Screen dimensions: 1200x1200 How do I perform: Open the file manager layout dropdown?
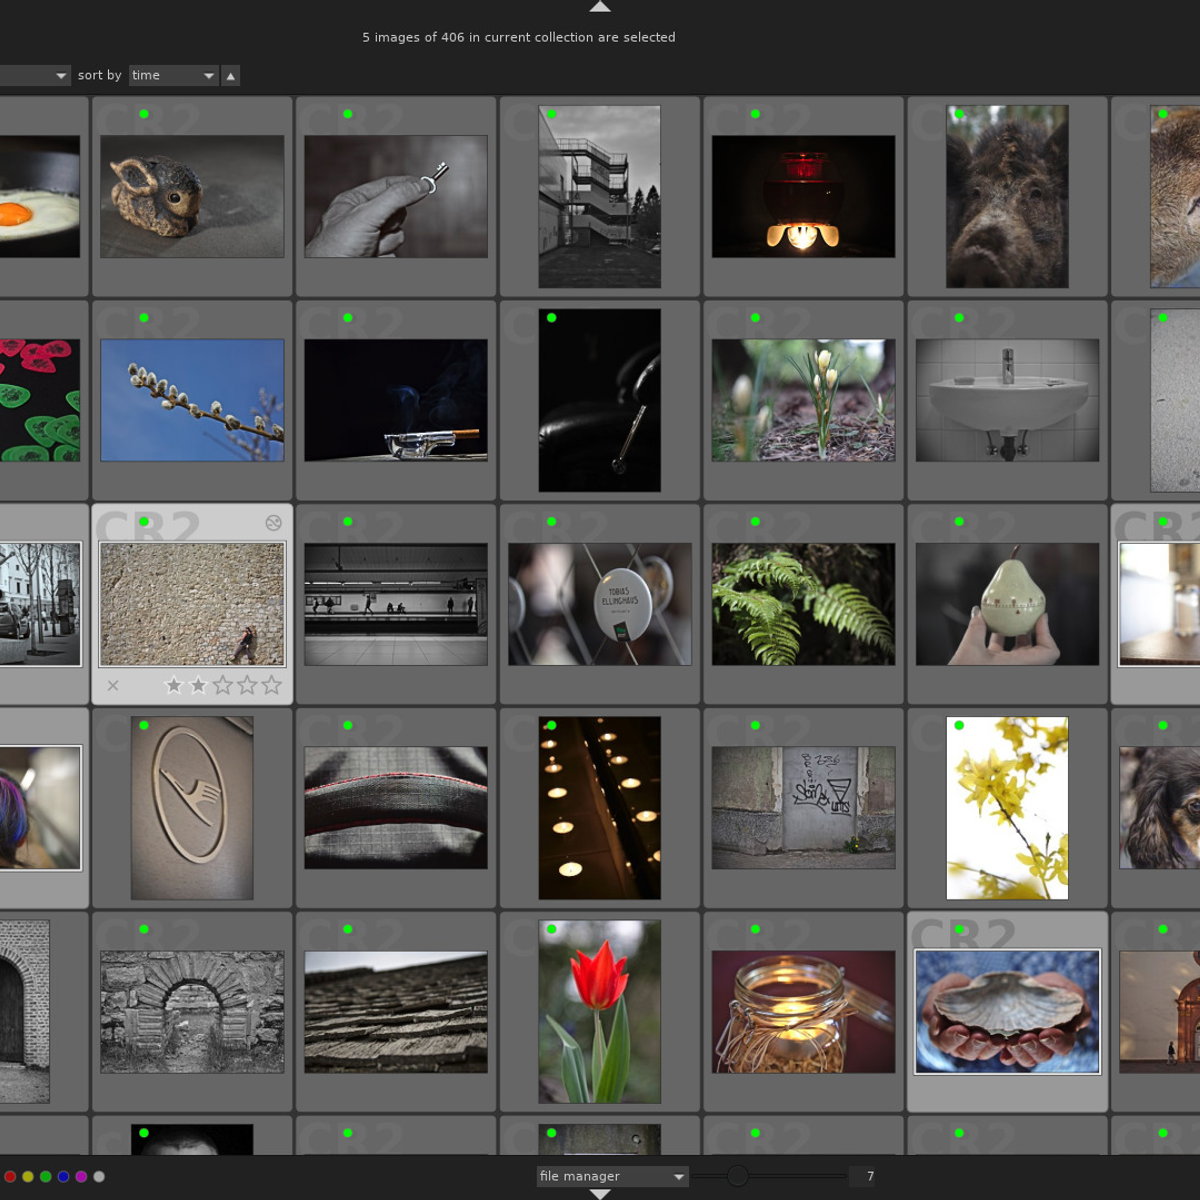click(x=612, y=1177)
